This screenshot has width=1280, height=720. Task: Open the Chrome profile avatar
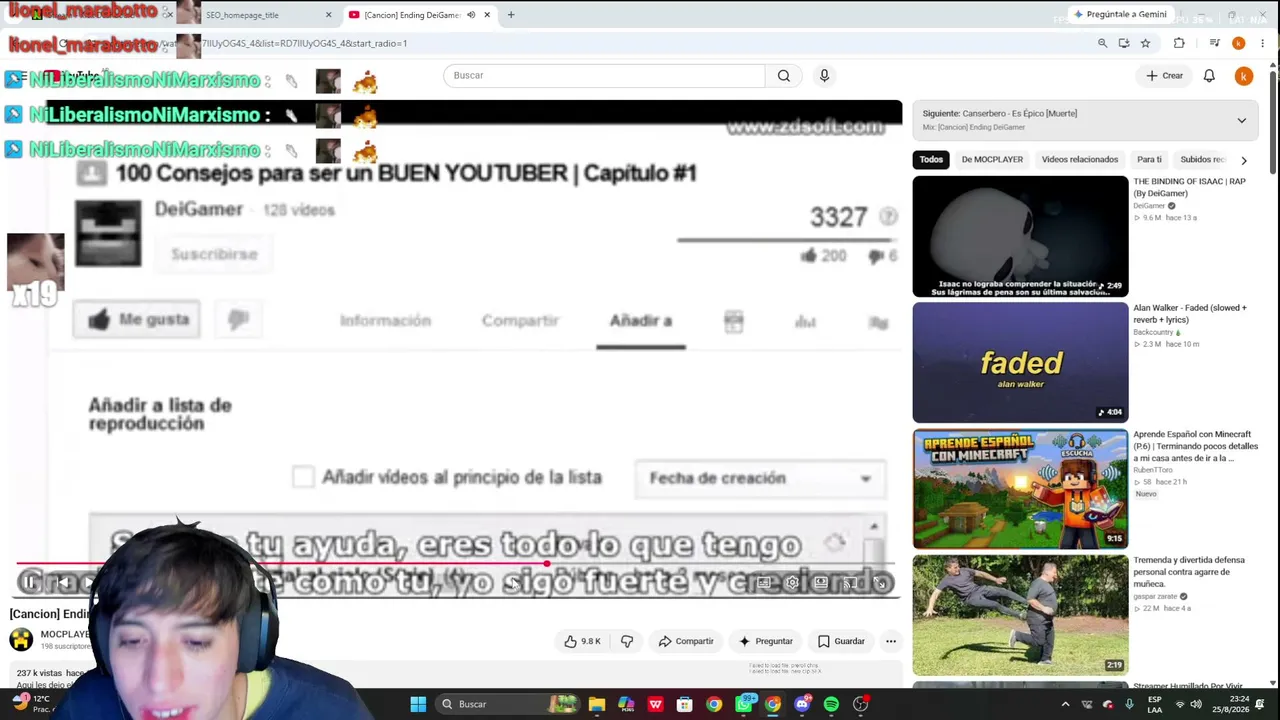pos(1238,43)
